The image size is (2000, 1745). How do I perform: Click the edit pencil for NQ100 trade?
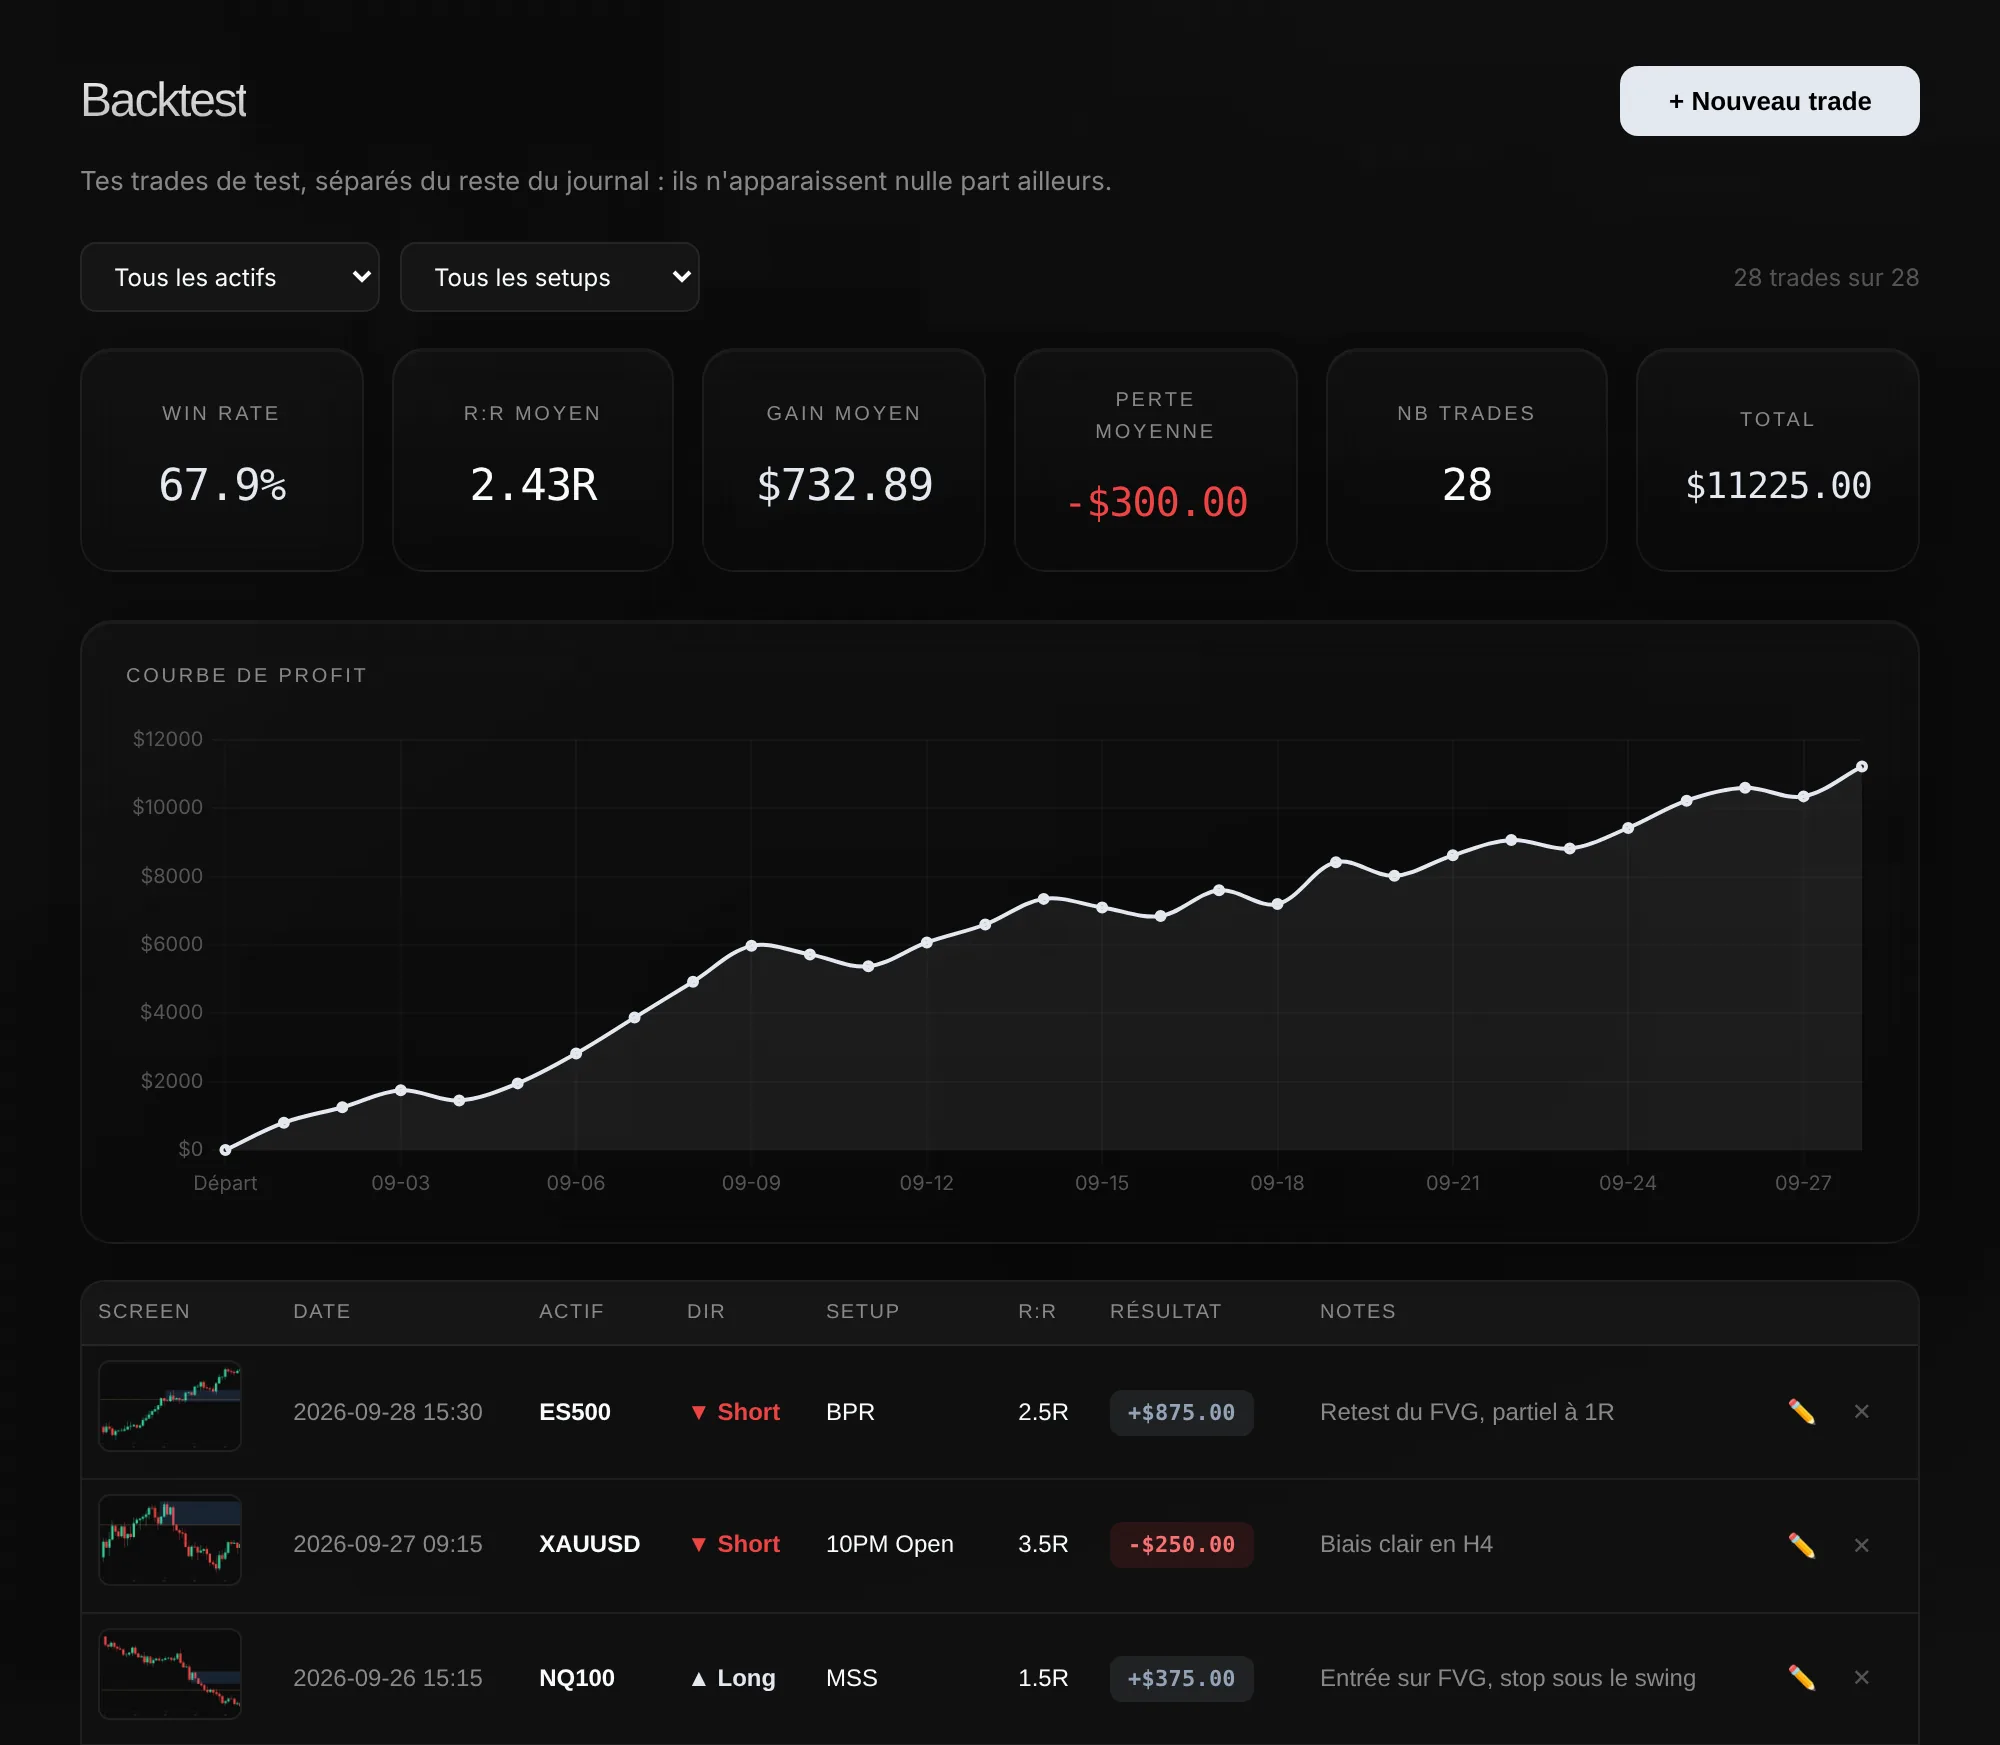(x=1801, y=1677)
